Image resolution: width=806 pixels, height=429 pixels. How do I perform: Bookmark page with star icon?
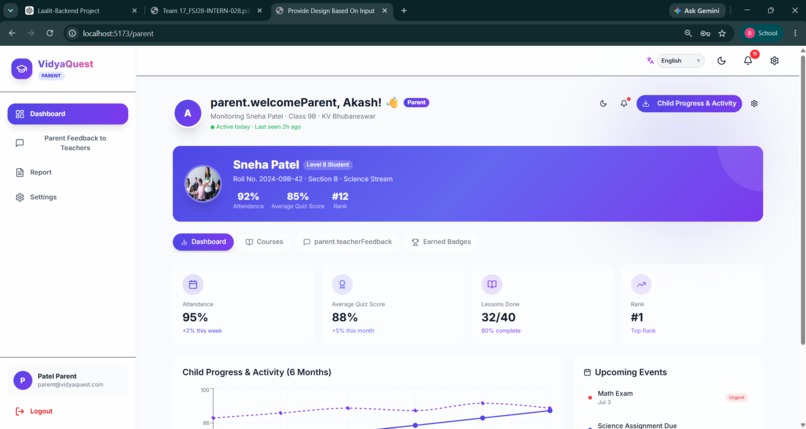pyautogui.click(x=722, y=33)
